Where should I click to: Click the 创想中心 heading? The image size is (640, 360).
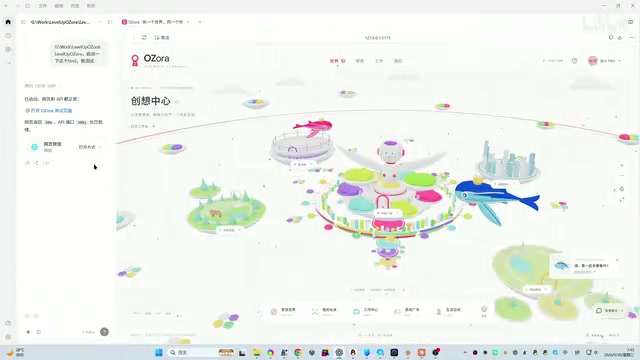pos(150,101)
